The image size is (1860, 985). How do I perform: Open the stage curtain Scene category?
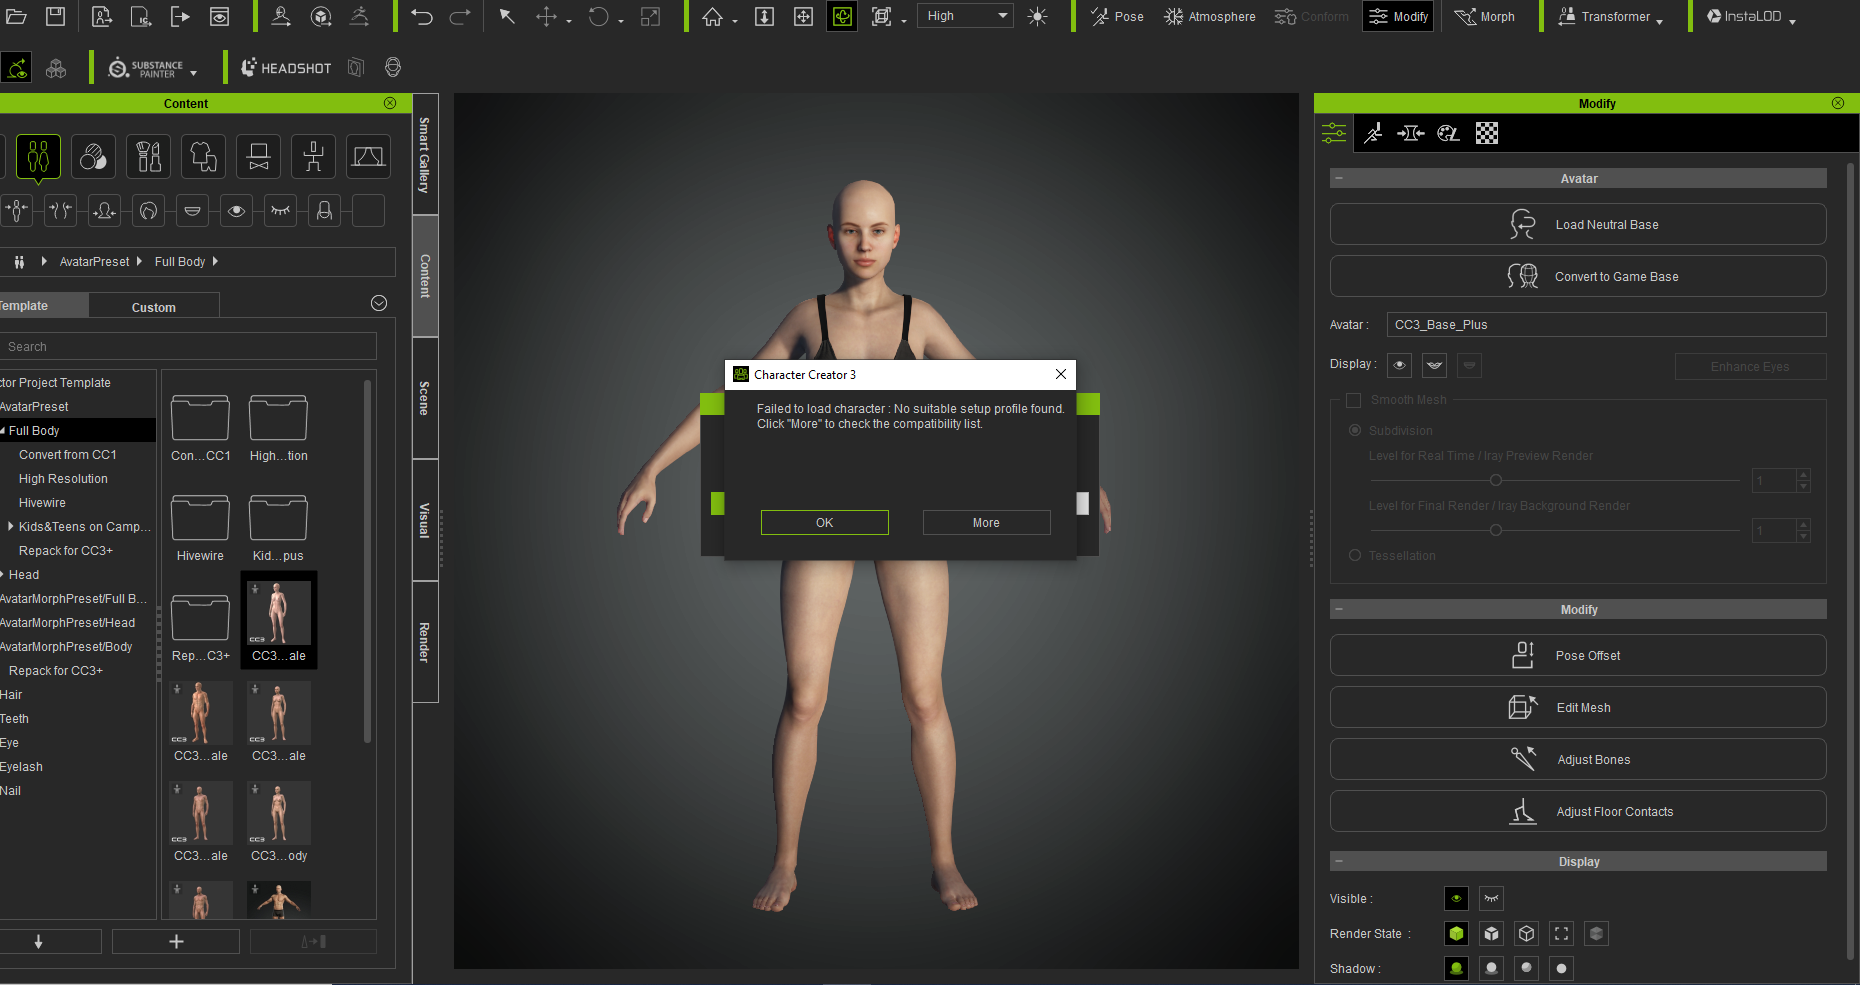click(x=368, y=157)
